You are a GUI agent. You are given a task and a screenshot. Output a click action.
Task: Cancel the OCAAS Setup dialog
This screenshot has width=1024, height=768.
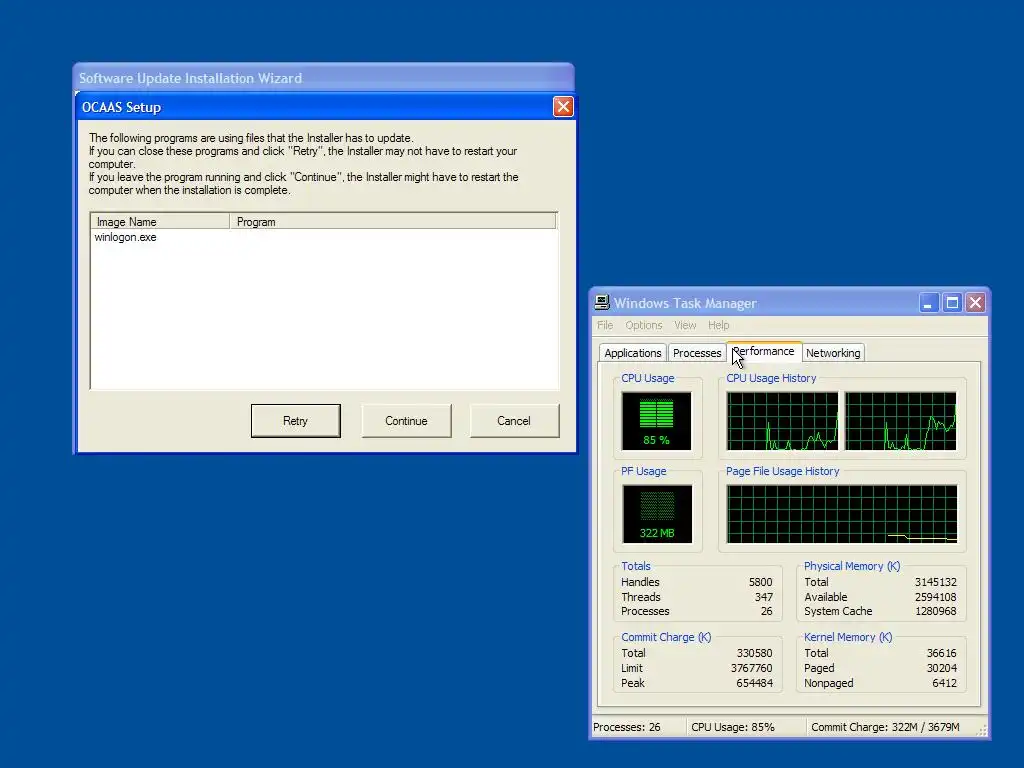pos(514,421)
